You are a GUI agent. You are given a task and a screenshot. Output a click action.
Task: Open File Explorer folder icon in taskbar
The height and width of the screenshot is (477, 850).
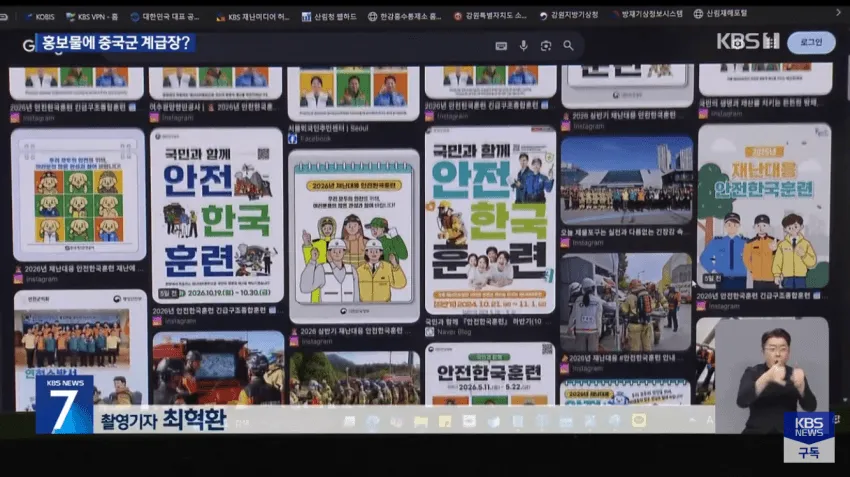tap(420, 421)
